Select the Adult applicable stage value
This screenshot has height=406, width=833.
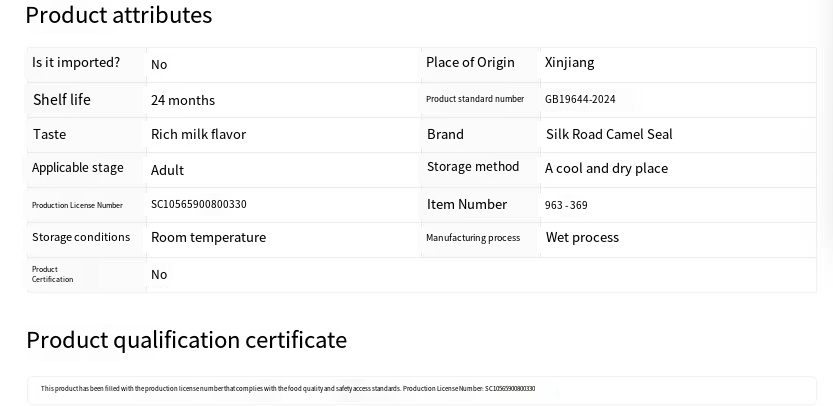pos(167,170)
